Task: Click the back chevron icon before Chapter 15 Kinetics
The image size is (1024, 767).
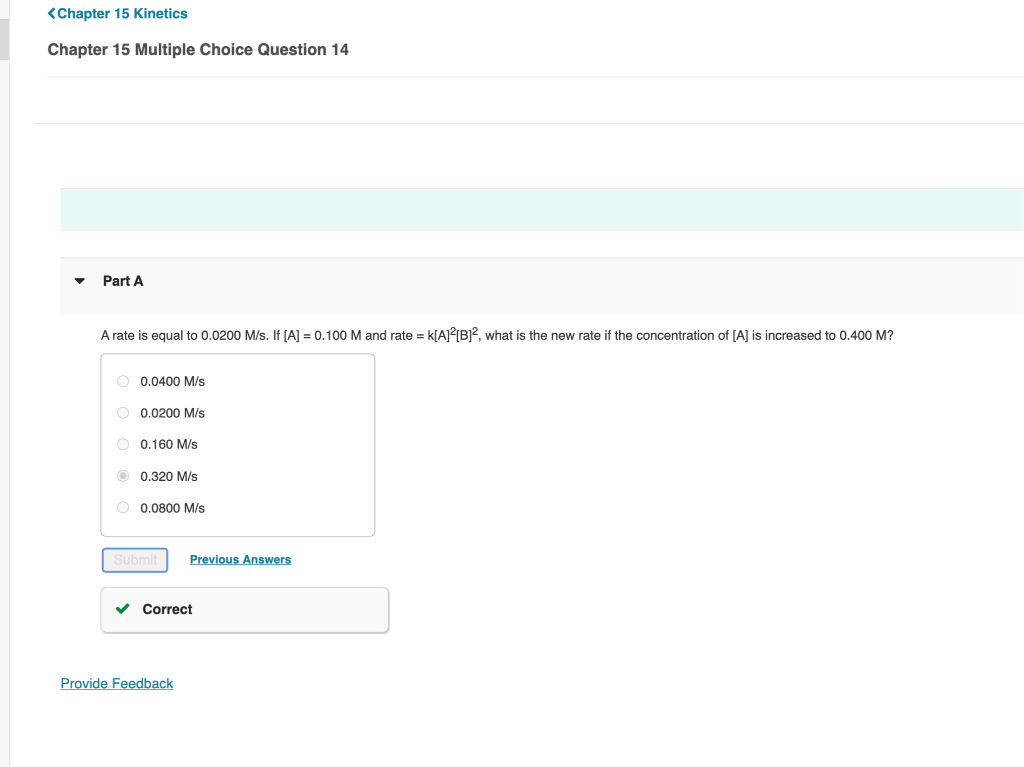Action: 49,13
